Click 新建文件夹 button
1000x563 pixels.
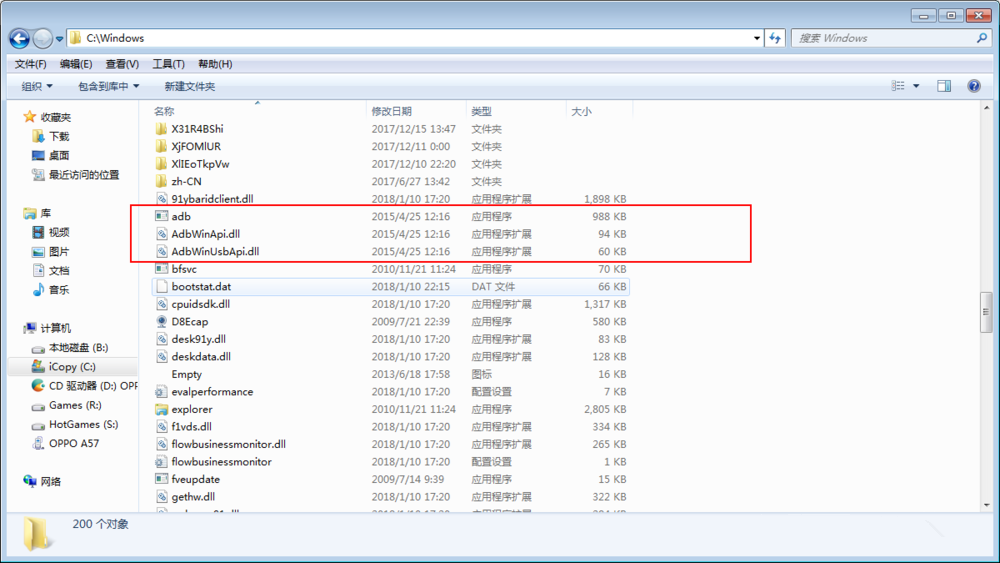click(189, 86)
